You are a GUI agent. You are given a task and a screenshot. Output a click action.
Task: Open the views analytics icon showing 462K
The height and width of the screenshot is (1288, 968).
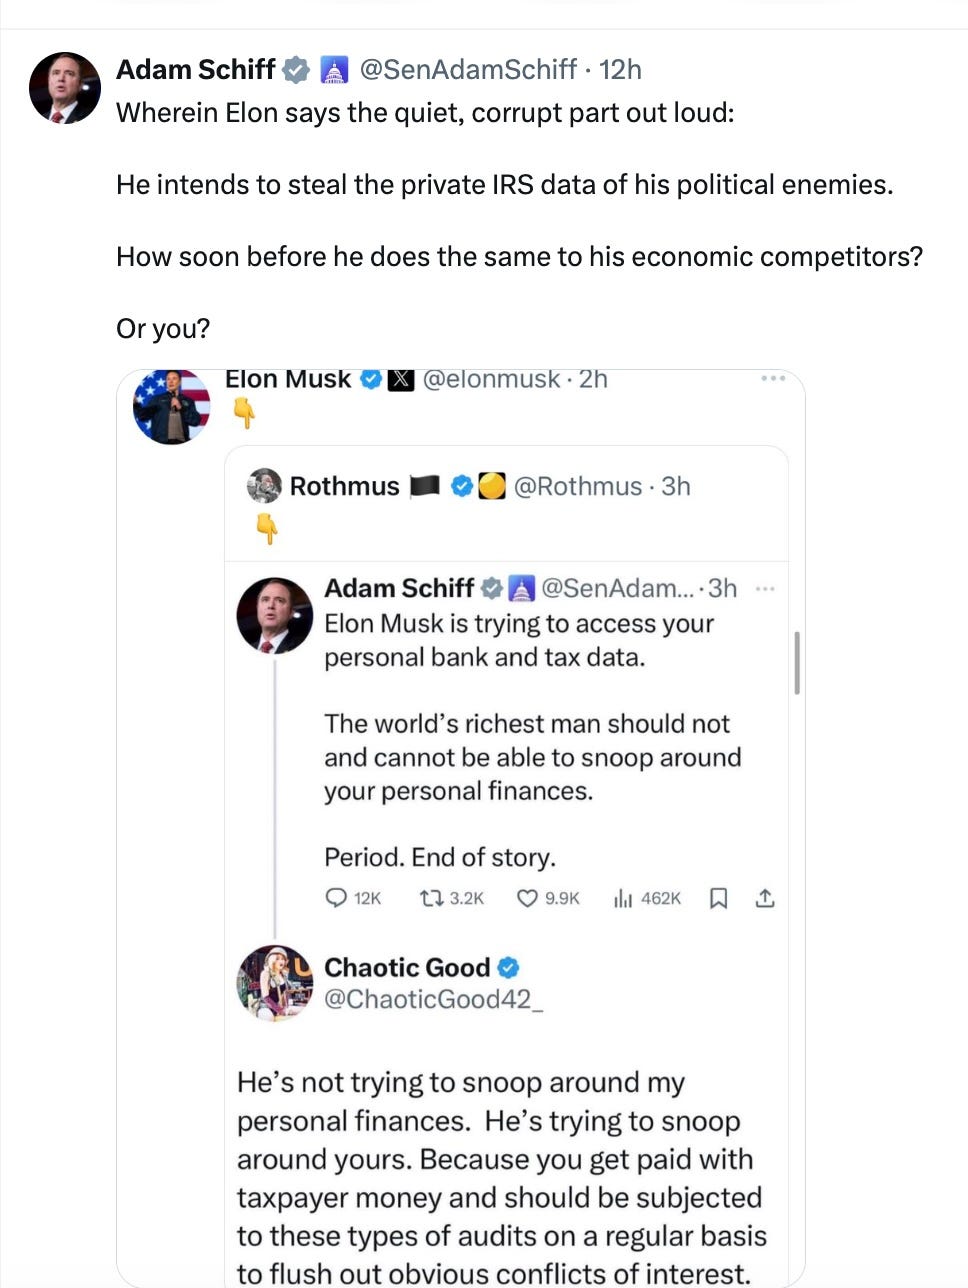624,898
